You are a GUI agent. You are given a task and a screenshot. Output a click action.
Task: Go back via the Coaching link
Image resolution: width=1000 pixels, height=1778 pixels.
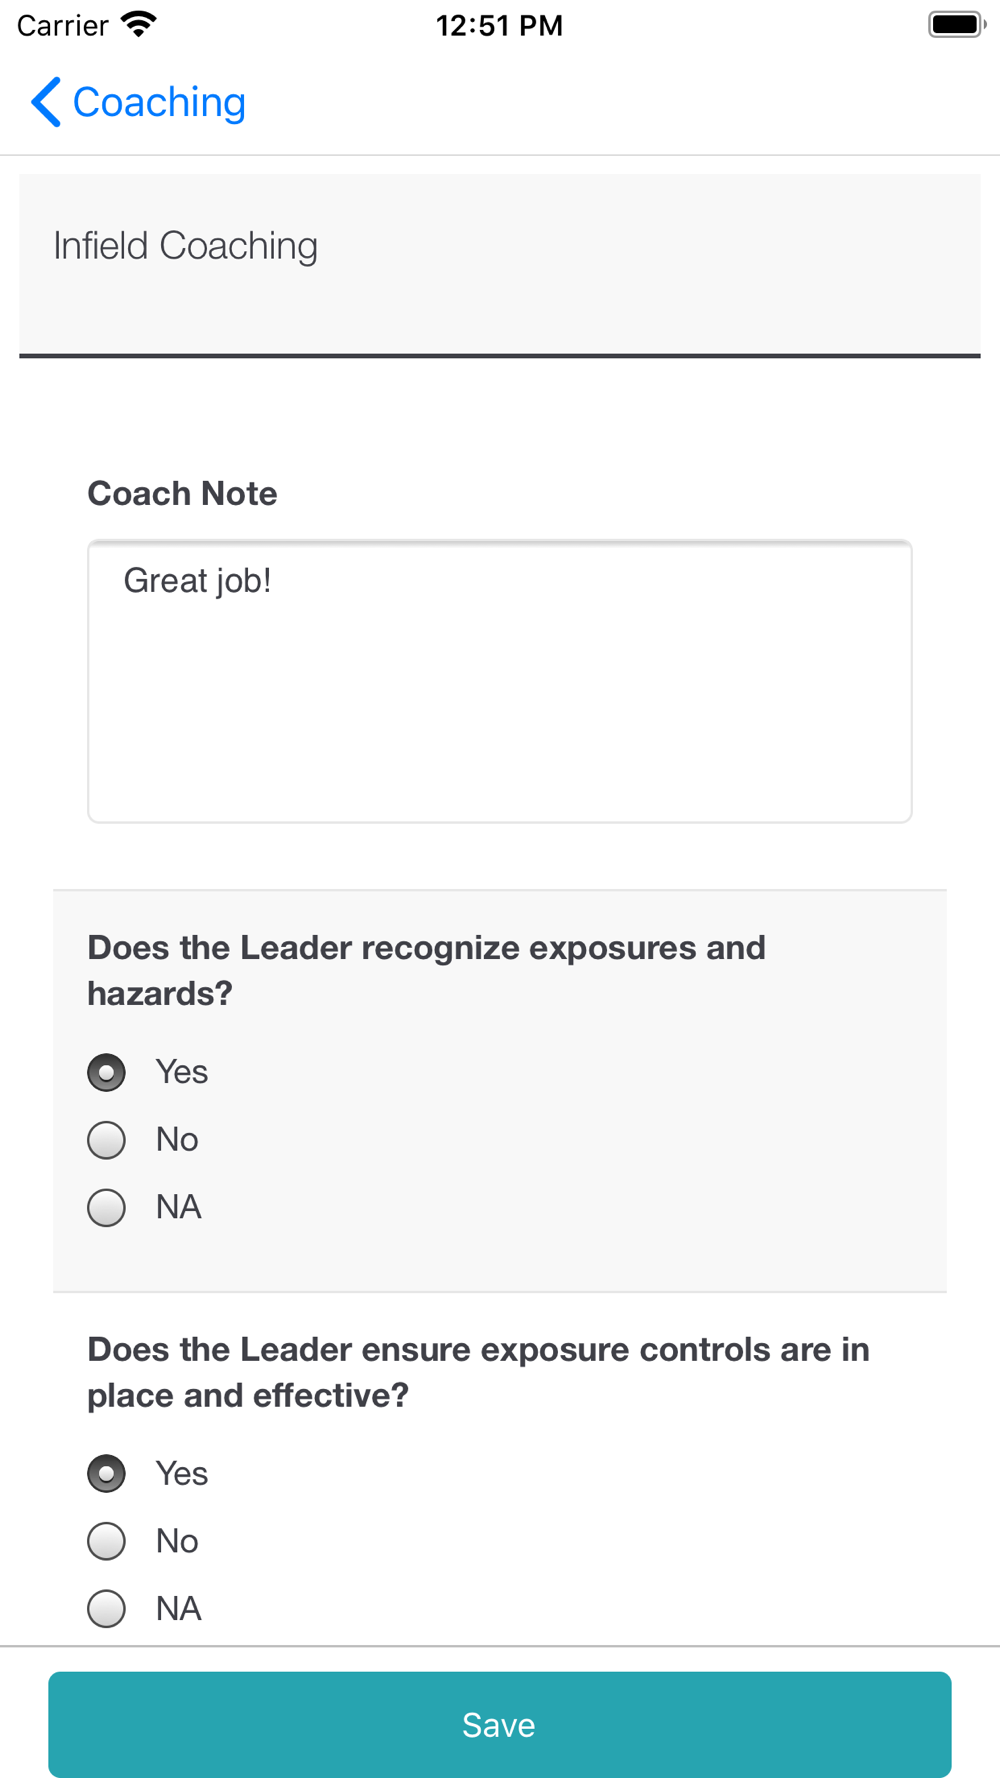coord(159,102)
